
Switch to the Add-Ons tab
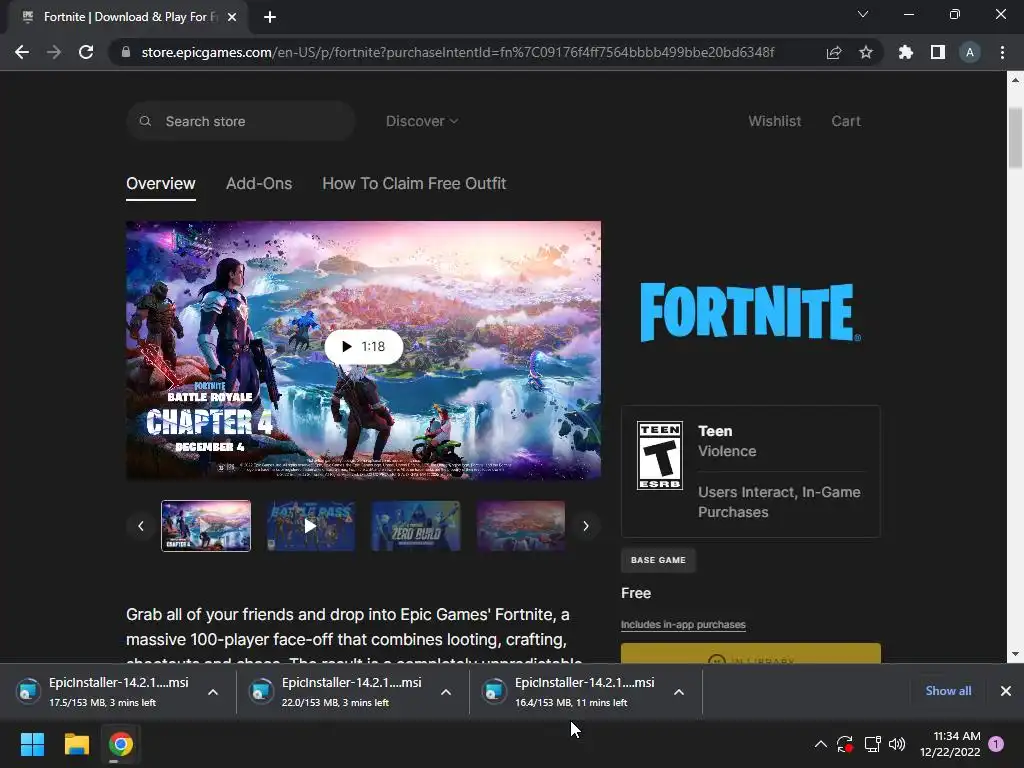click(259, 184)
